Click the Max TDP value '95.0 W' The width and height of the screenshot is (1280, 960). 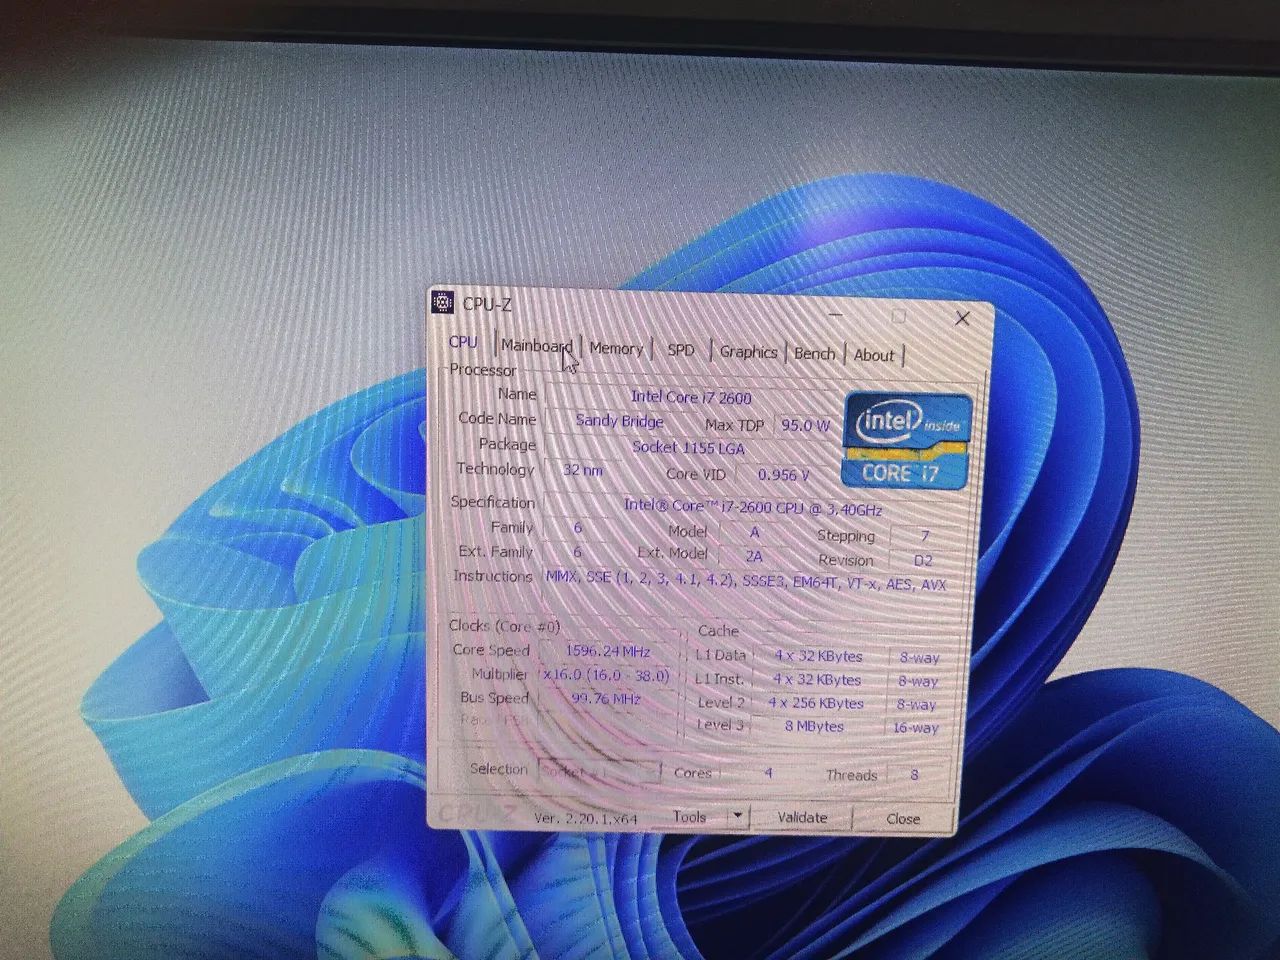[x=806, y=425]
